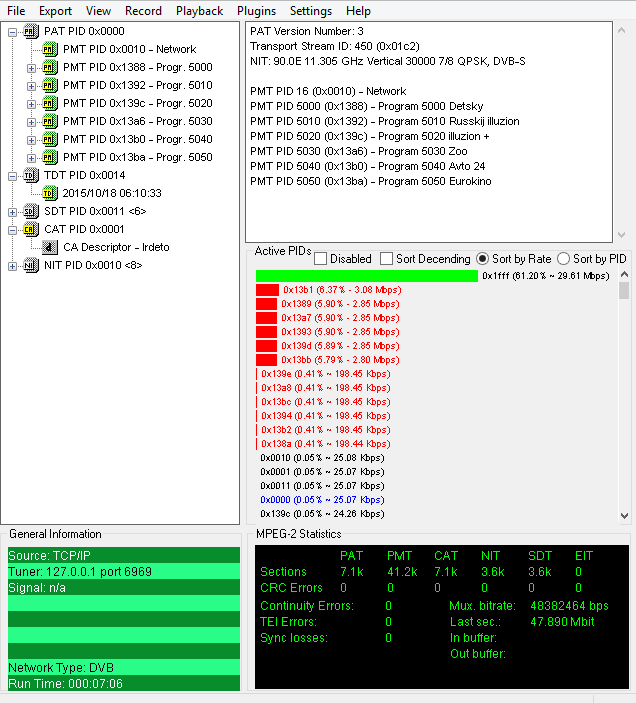Viewport: 636px width, 703px height.
Task: Open the Playback menu
Action: point(199,11)
